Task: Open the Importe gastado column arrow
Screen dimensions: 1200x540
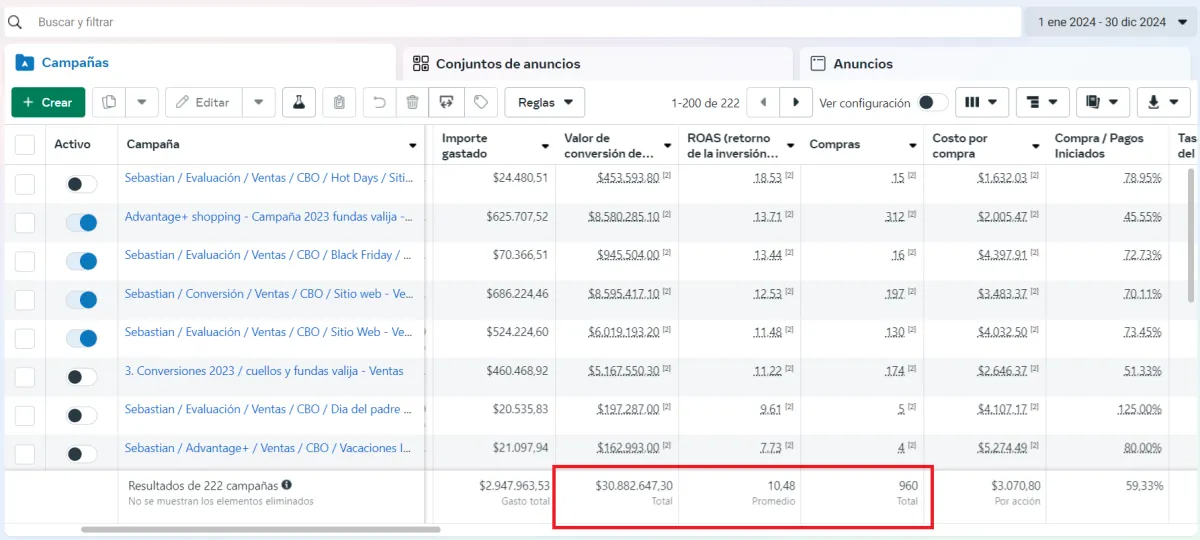Action: (545, 146)
